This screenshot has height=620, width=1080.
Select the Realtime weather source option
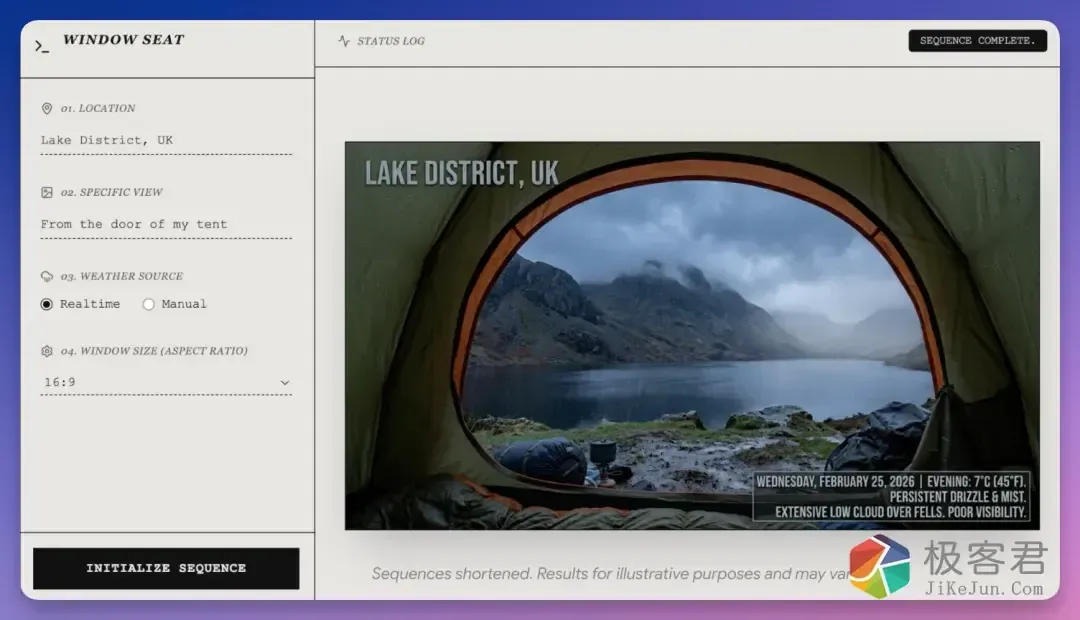(47, 304)
